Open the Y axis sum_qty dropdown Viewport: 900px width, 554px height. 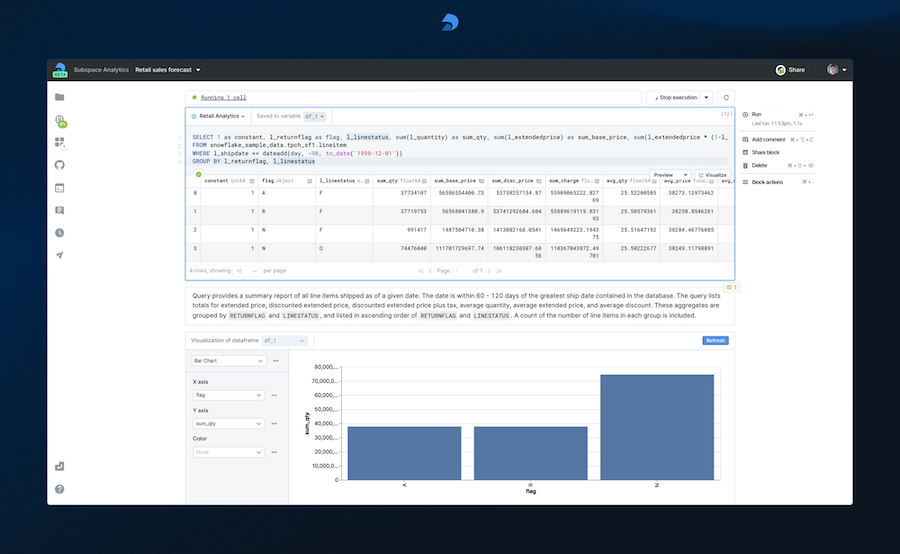(x=227, y=424)
